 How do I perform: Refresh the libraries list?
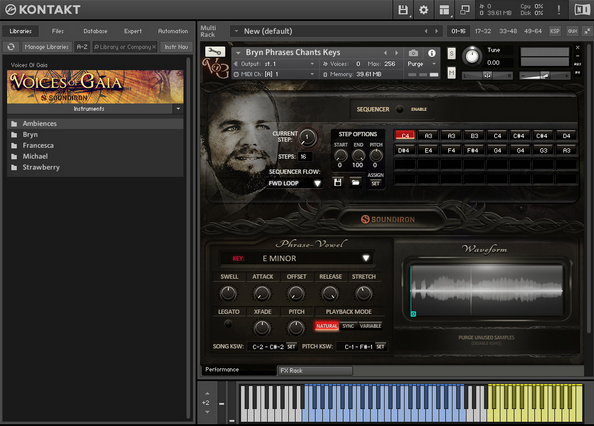11,47
